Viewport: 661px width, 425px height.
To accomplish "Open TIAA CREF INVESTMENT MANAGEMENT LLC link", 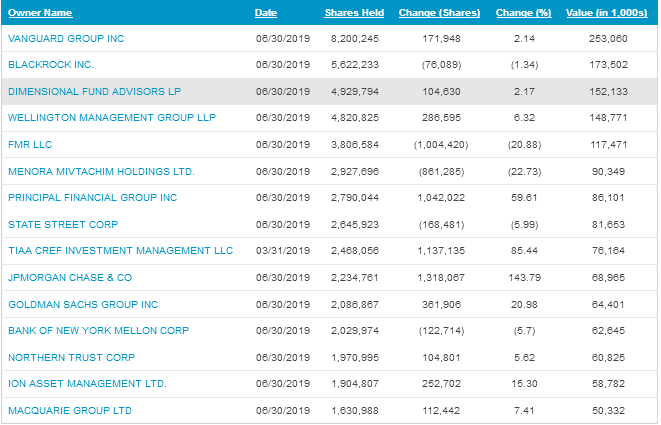I will coord(121,251).
